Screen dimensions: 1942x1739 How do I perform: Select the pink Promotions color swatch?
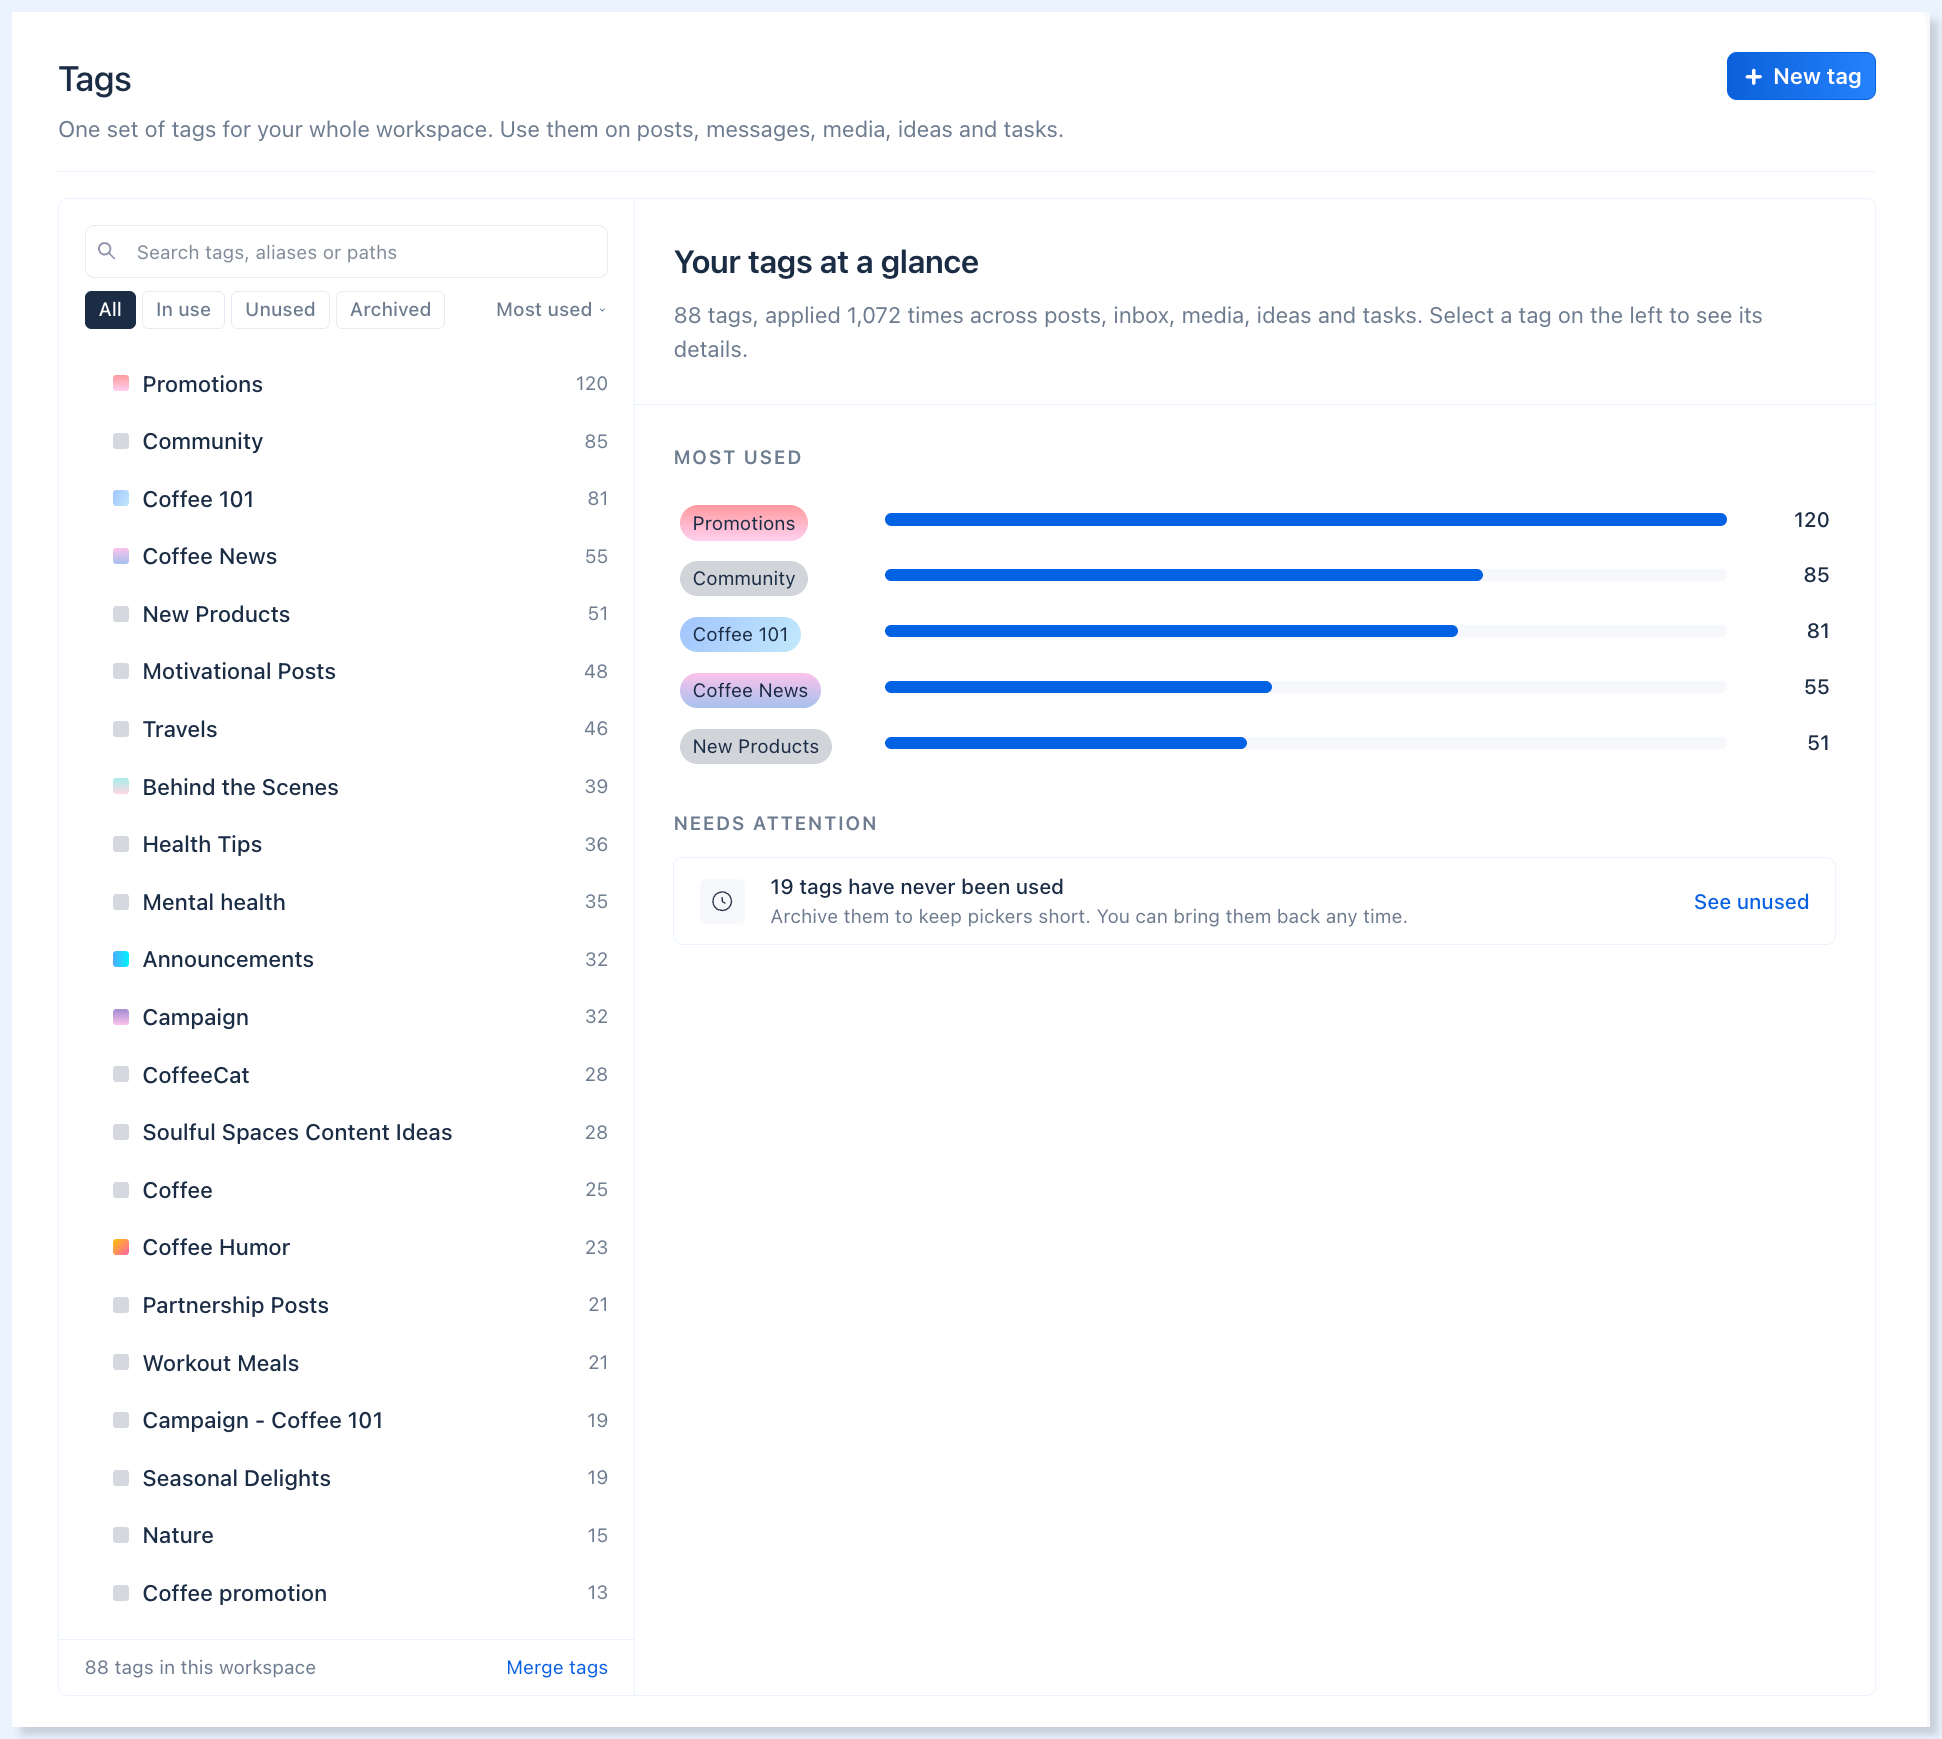click(x=121, y=383)
